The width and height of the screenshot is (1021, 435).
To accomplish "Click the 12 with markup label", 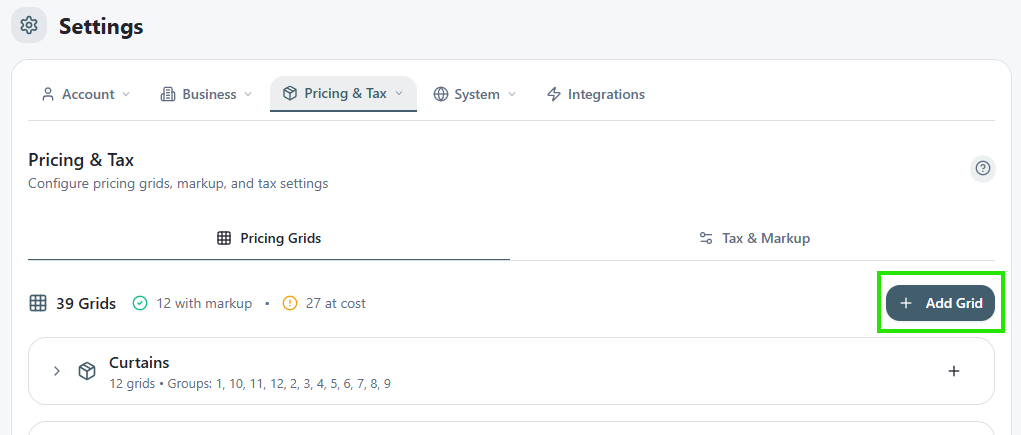I will coord(204,303).
